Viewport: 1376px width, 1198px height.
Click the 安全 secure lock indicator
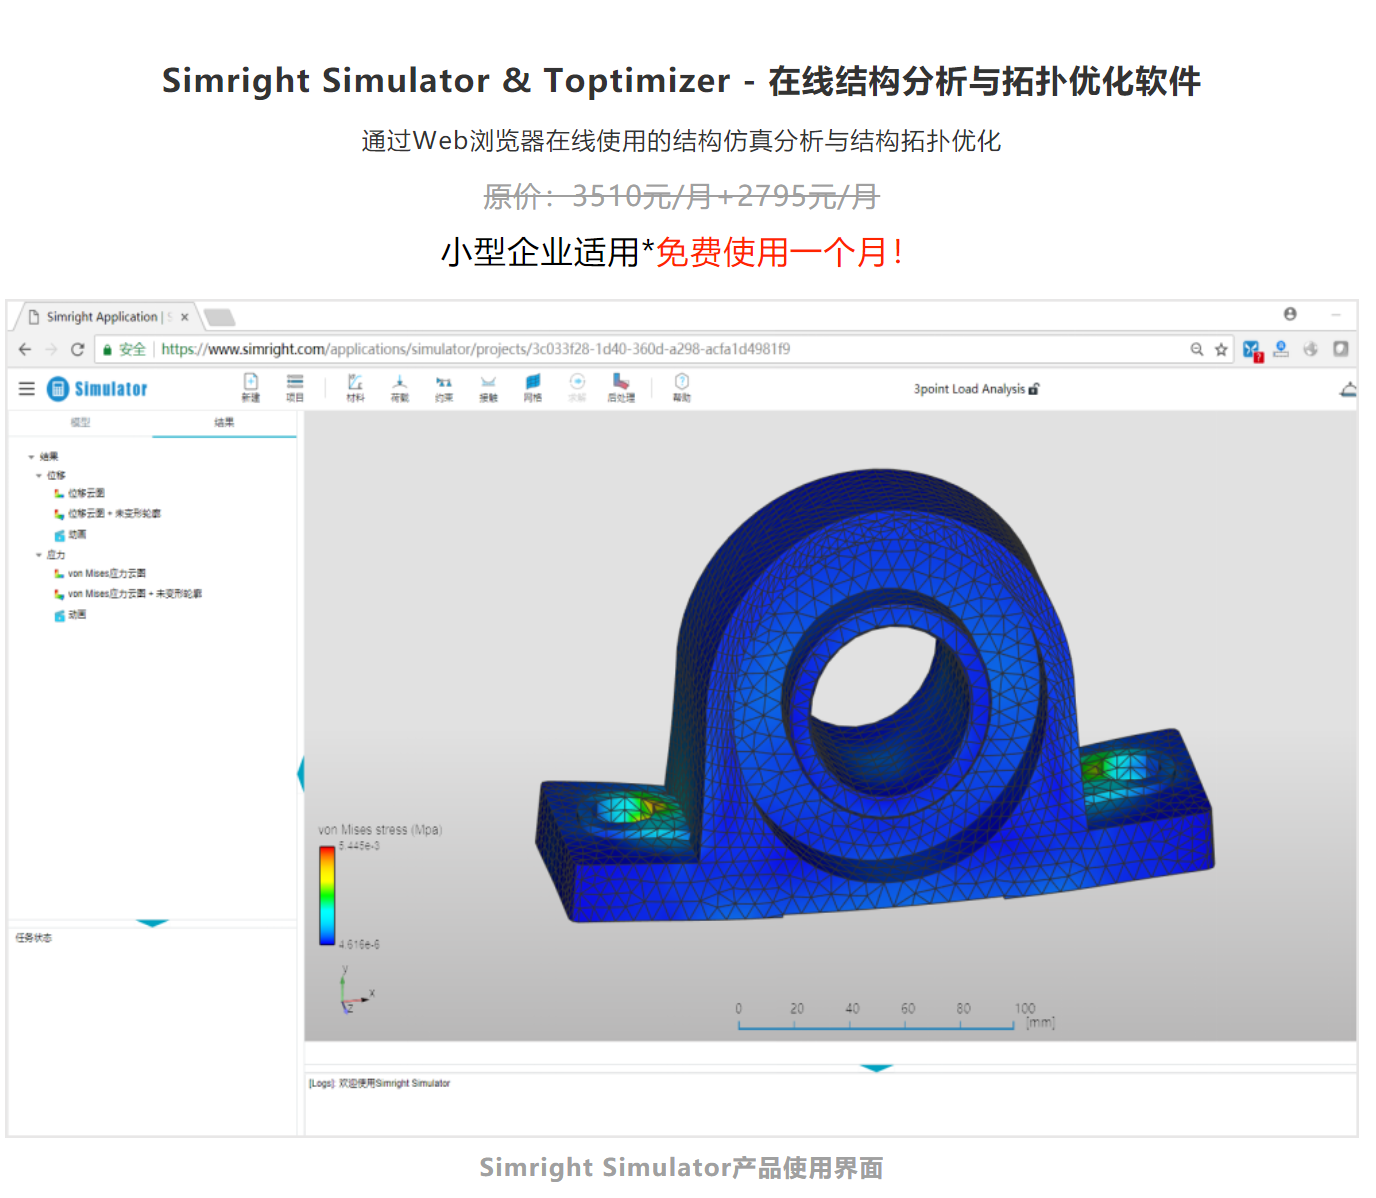click(124, 349)
